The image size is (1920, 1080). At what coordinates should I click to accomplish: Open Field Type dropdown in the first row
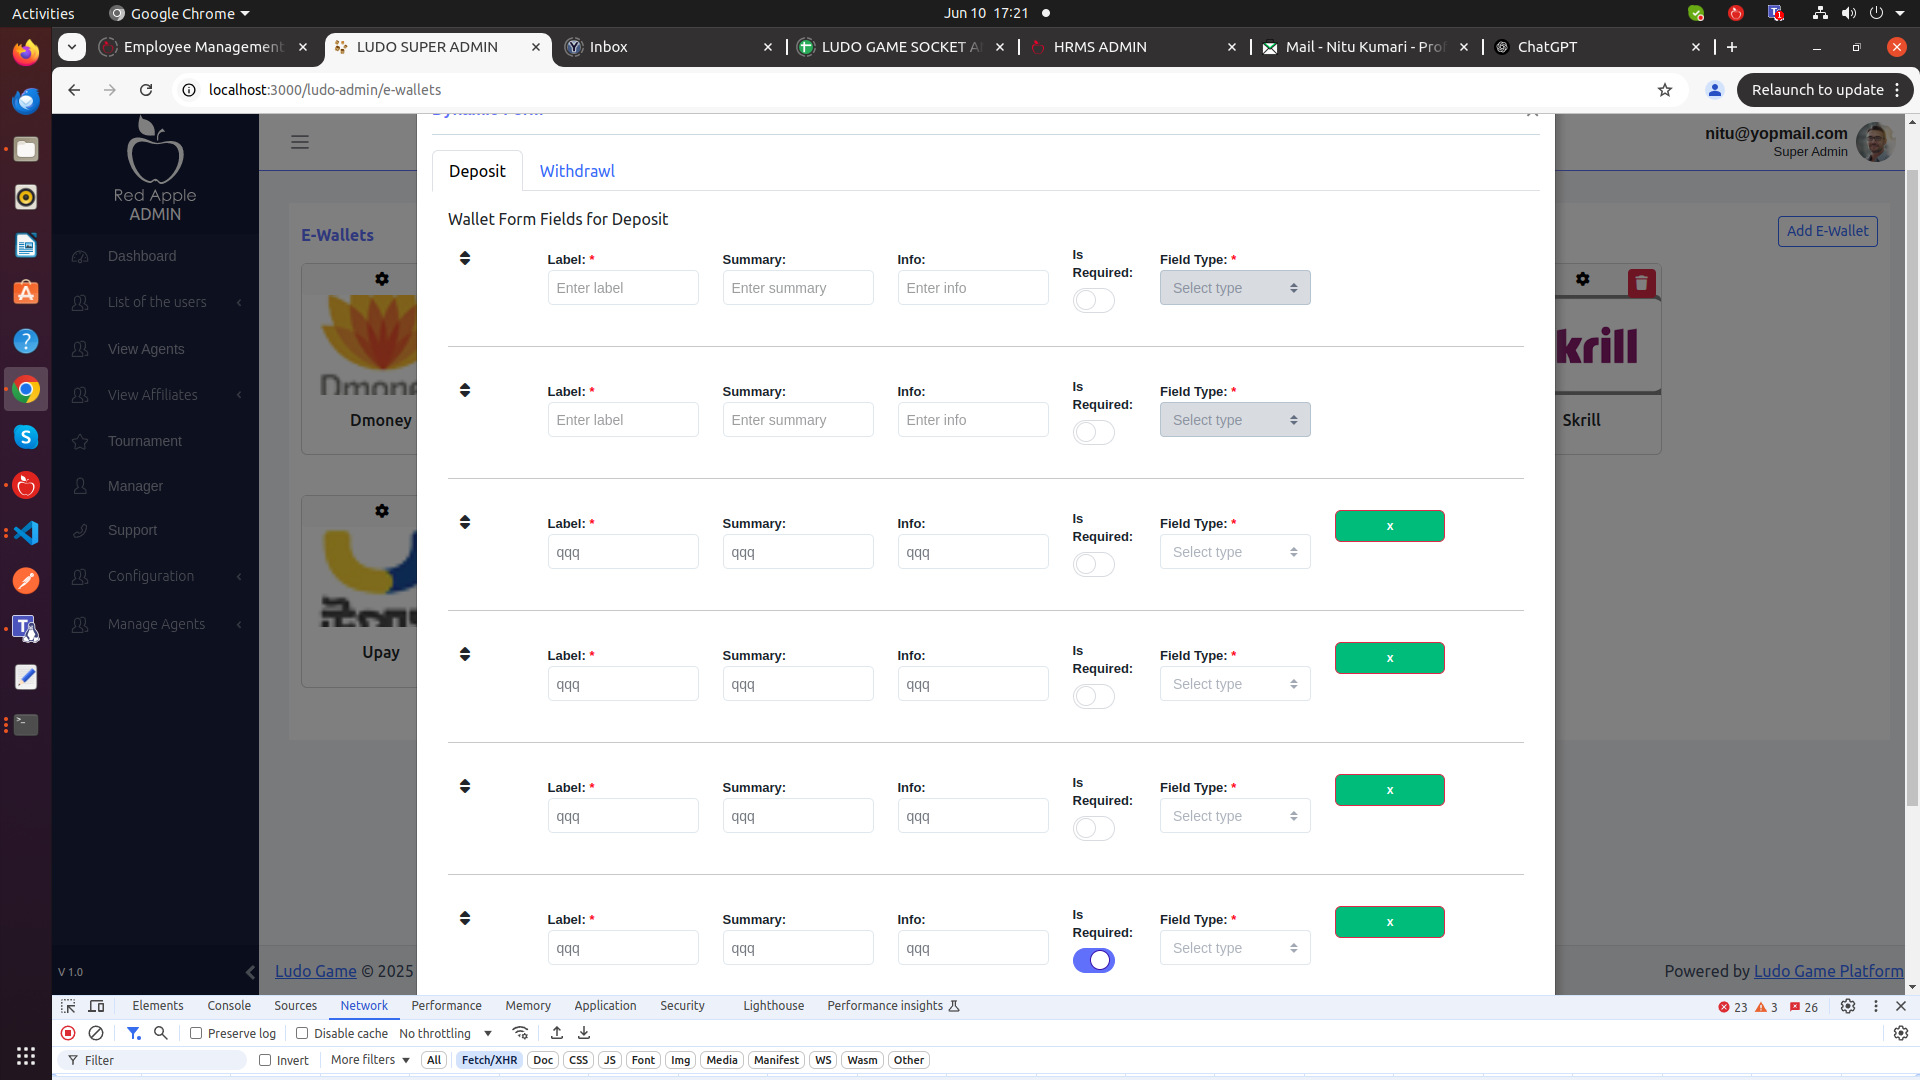click(1235, 288)
